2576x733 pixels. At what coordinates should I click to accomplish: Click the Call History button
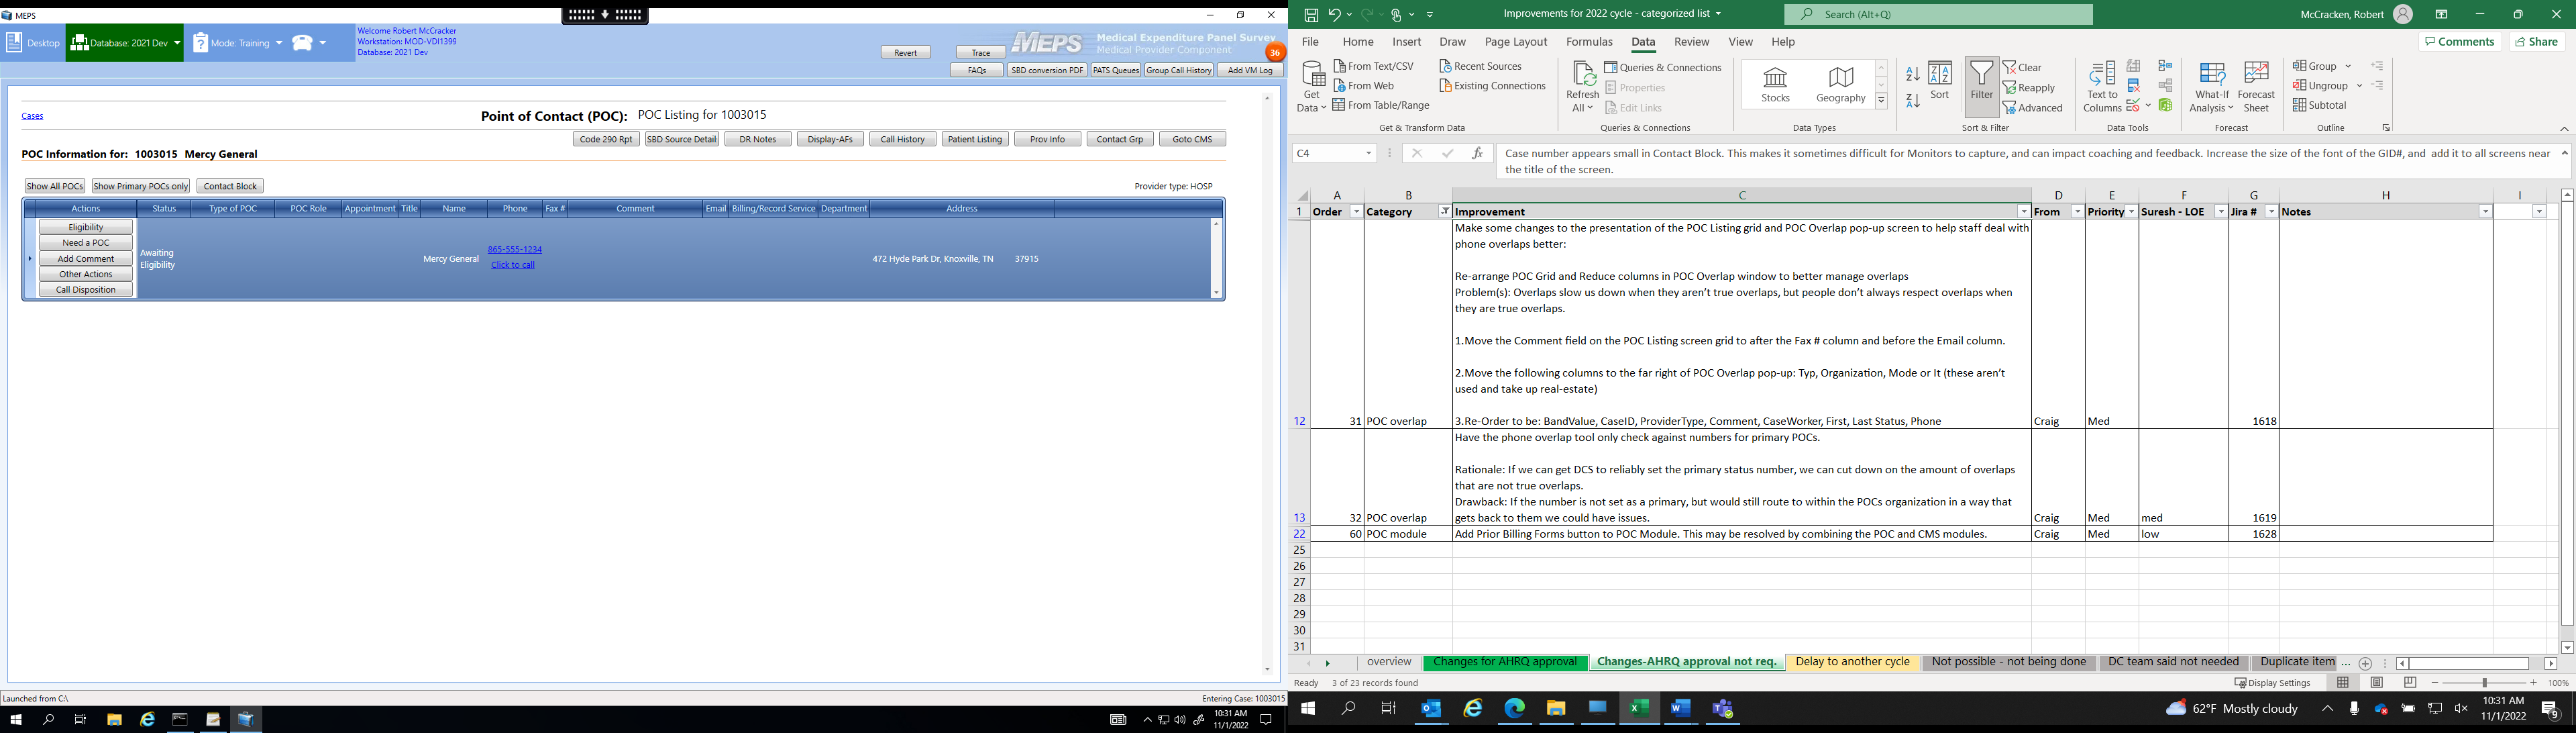[x=902, y=139]
